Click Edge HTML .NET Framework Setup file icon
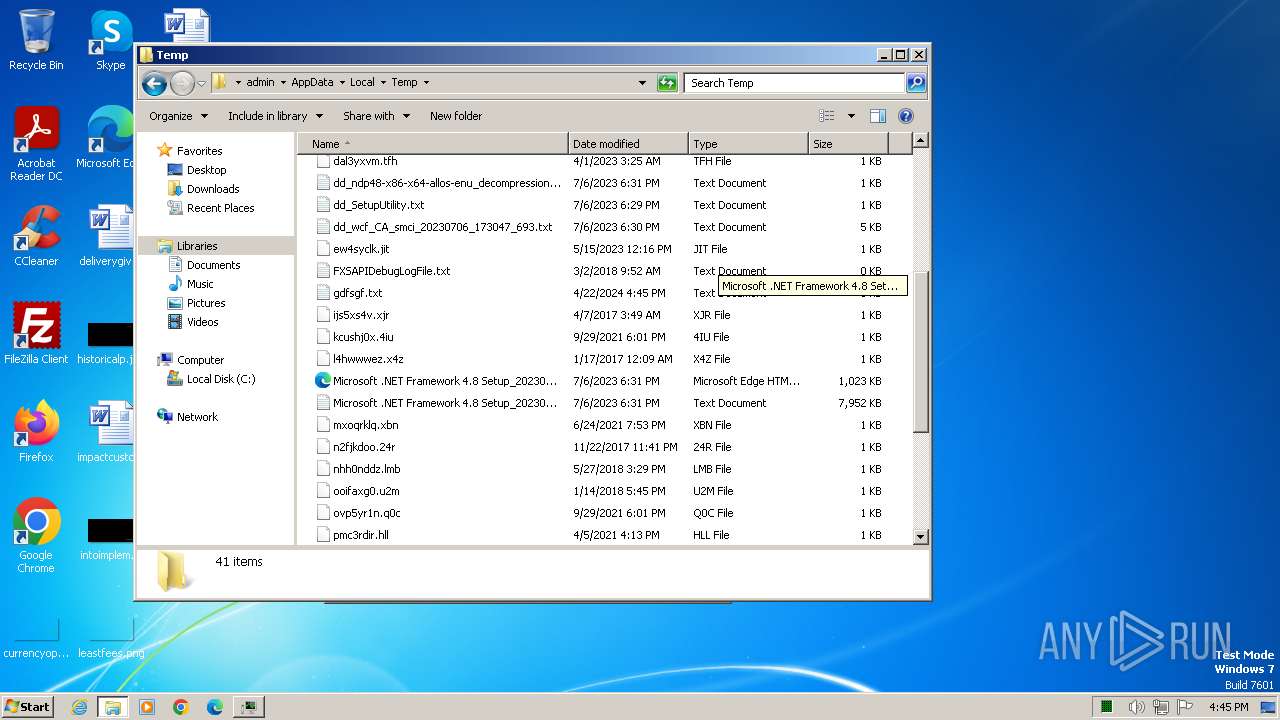The height and width of the screenshot is (720, 1280). tap(323, 381)
